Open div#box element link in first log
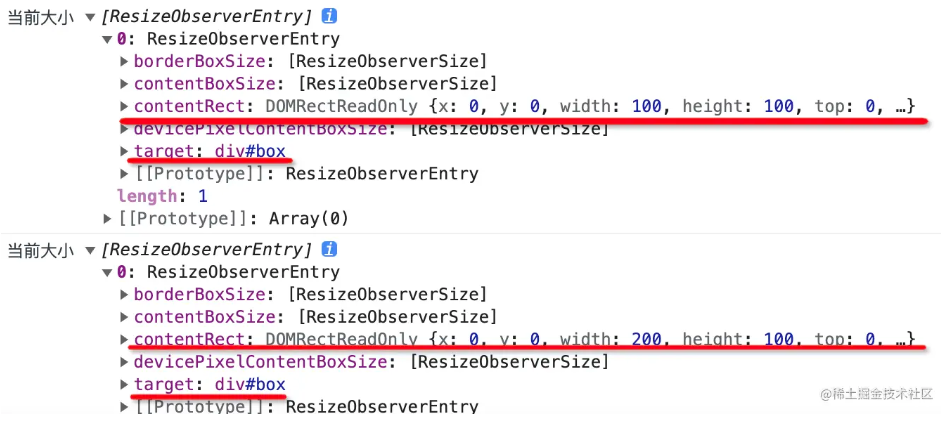 [x=250, y=152]
